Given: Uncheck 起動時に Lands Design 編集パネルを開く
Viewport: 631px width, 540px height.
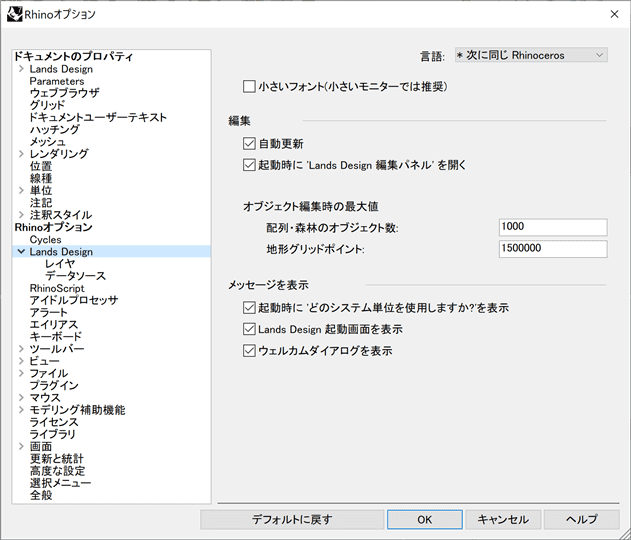Looking at the screenshot, I should coord(249,165).
